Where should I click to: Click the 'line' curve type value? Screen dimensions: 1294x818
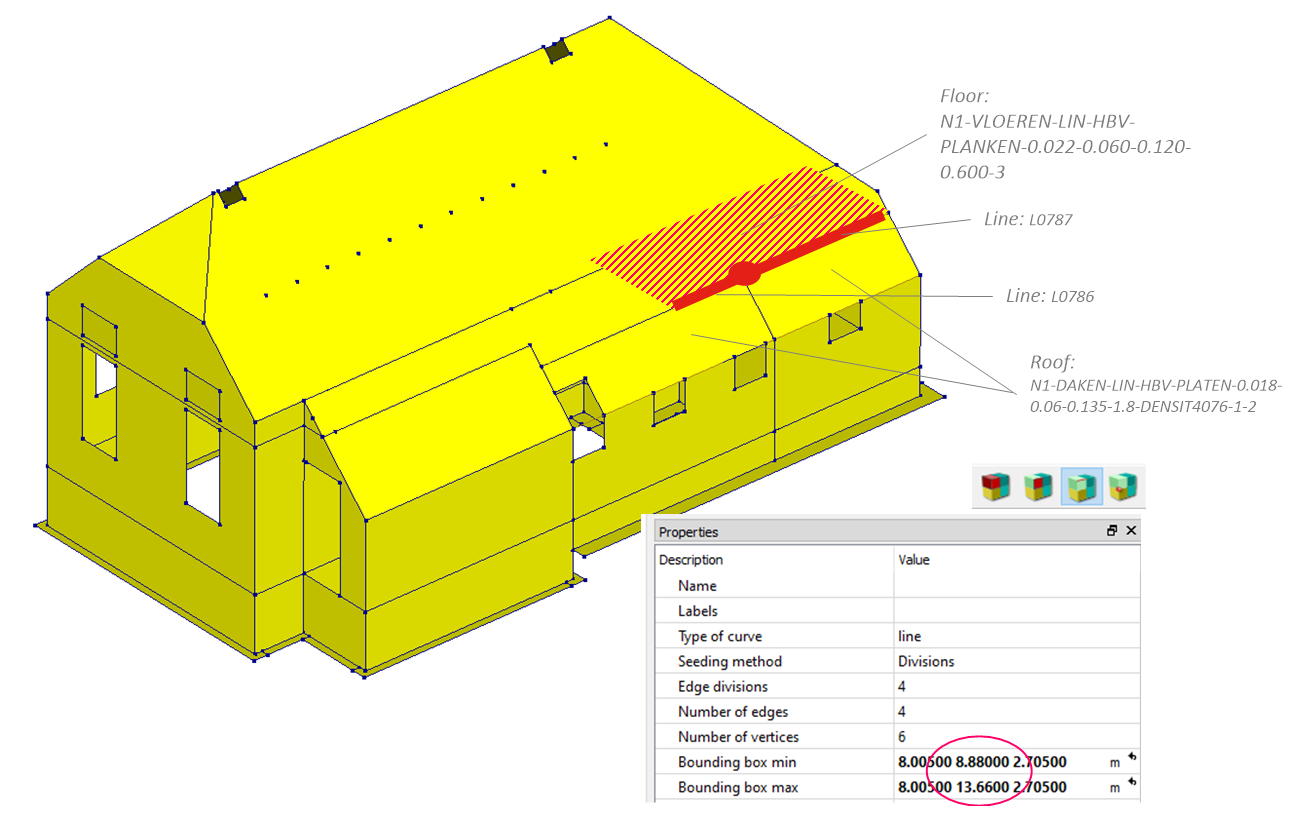(909, 636)
